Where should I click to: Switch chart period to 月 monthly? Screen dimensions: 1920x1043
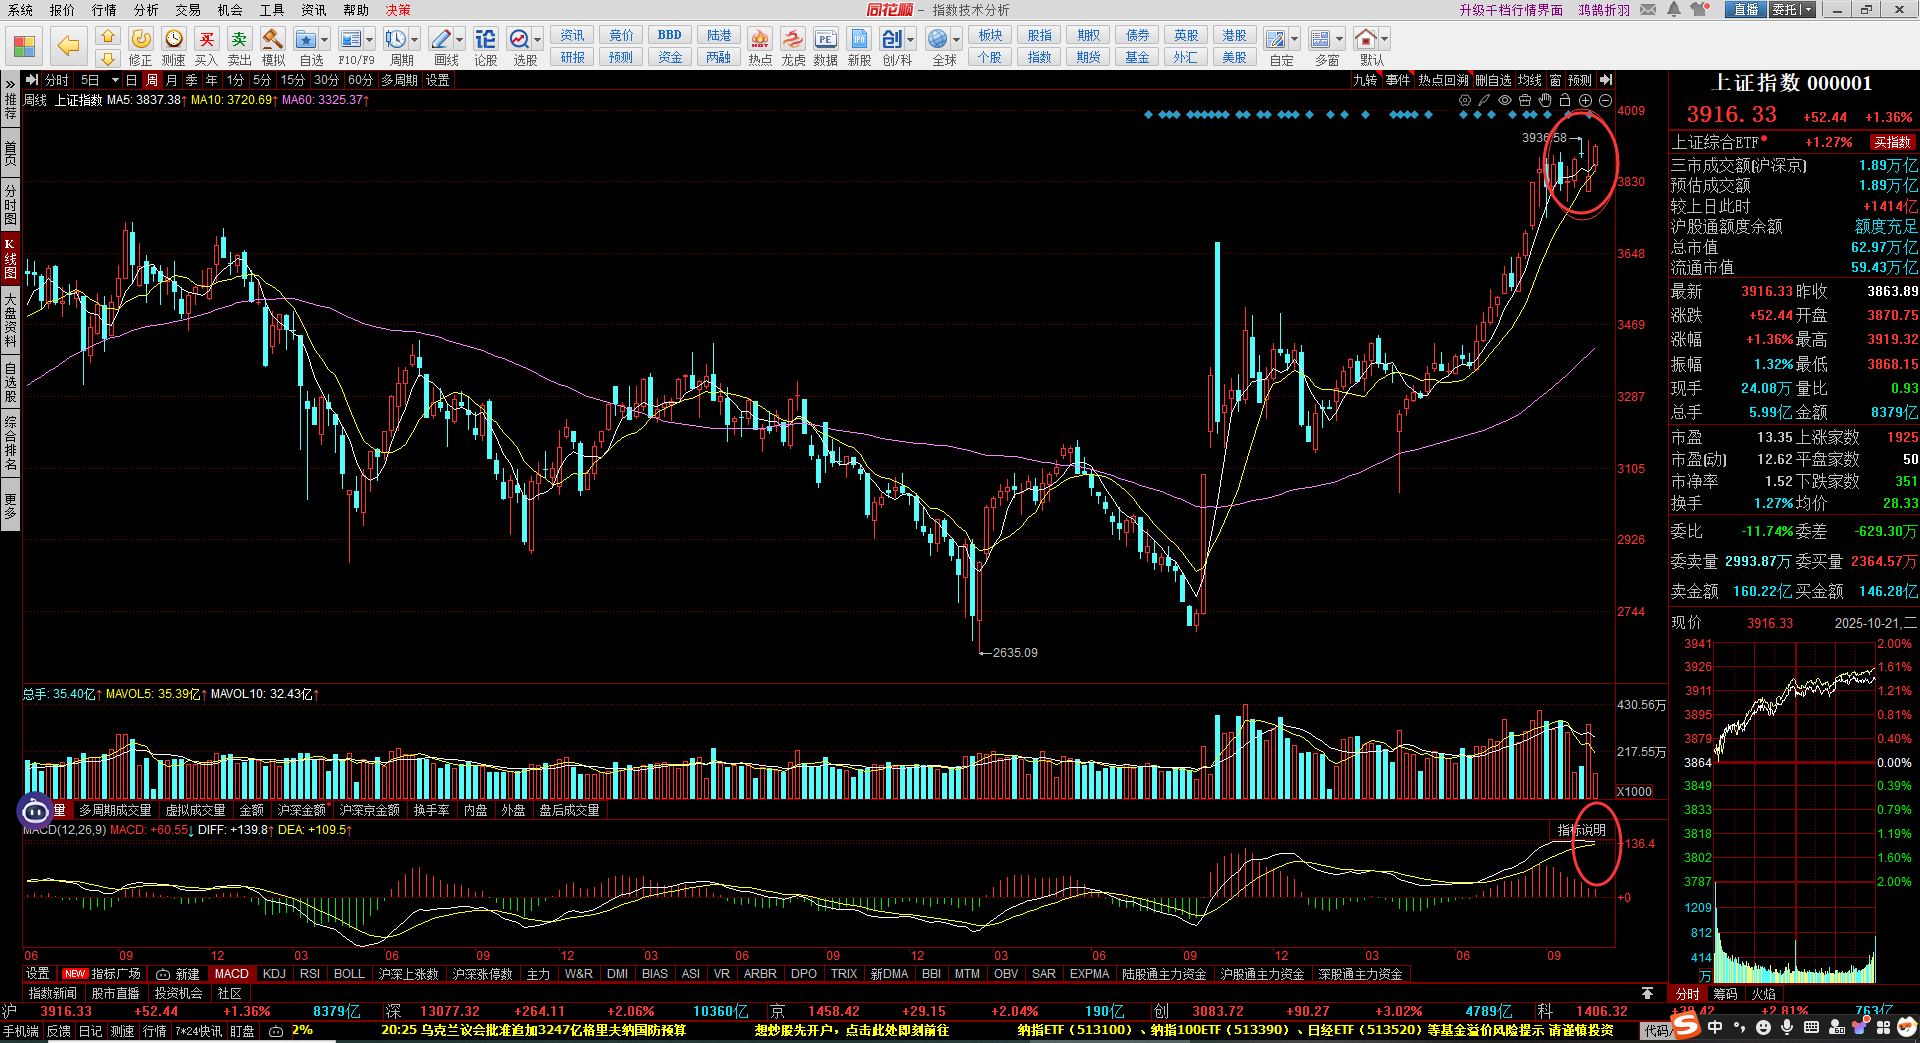[172, 80]
